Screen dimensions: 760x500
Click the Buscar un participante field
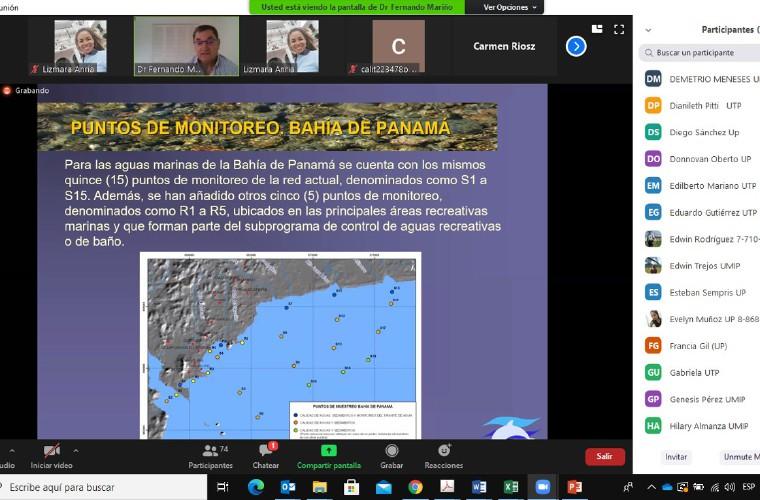(700, 53)
